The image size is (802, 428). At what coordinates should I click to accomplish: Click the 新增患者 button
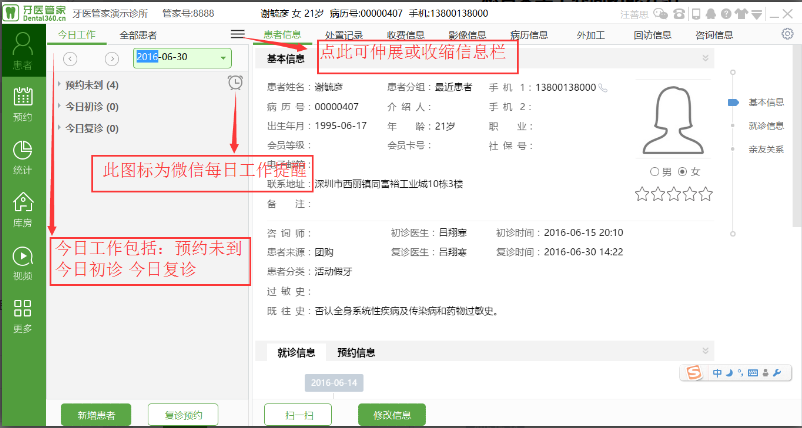pyautogui.click(x=96, y=415)
